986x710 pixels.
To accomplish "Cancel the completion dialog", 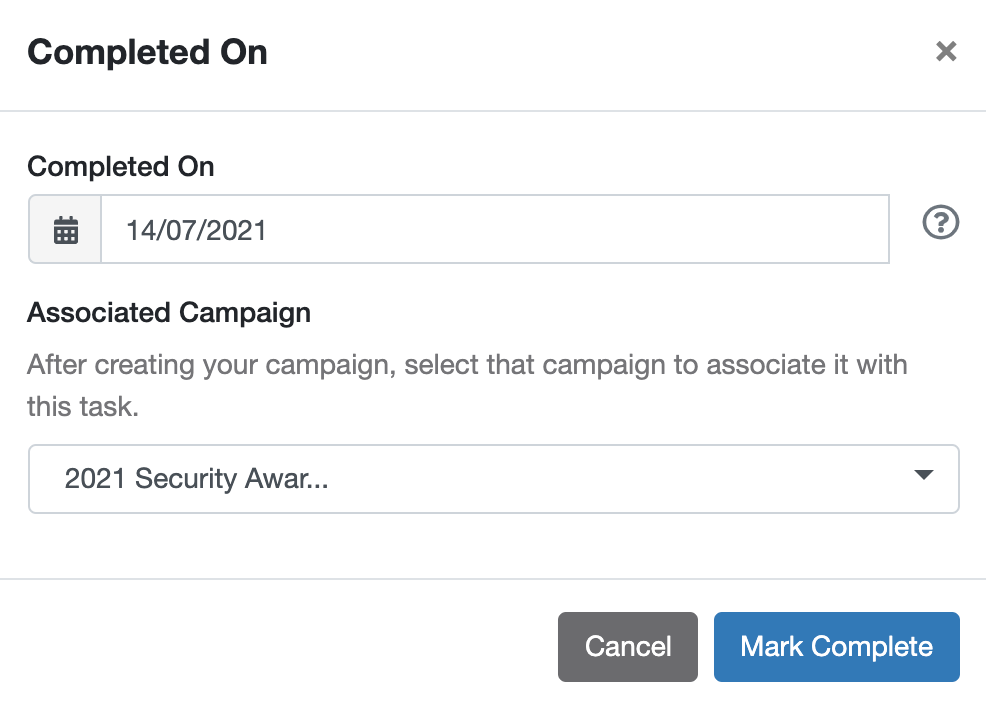I will tap(628, 646).
